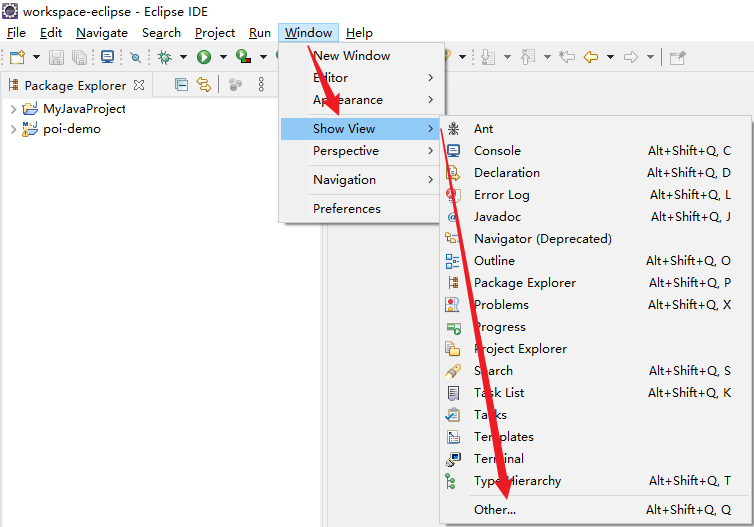Expand the poi-demo project node
Viewport: 754px width, 527px height.
[13, 129]
